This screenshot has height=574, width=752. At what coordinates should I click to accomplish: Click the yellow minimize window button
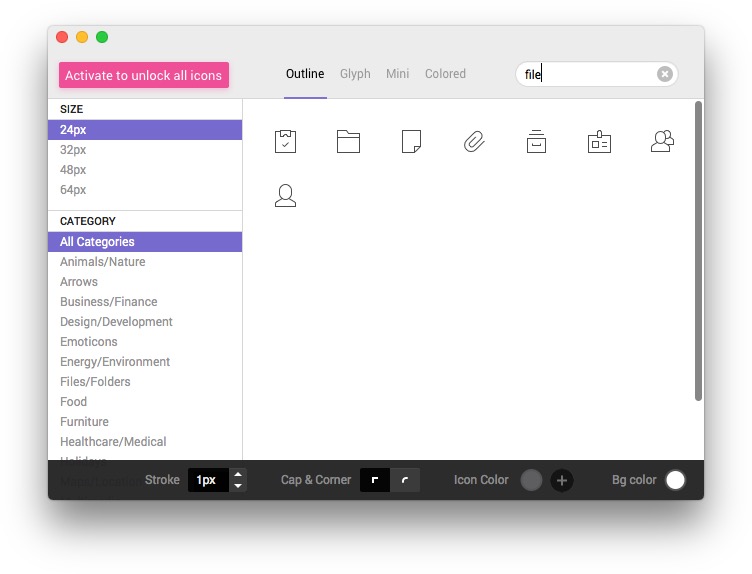82,37
